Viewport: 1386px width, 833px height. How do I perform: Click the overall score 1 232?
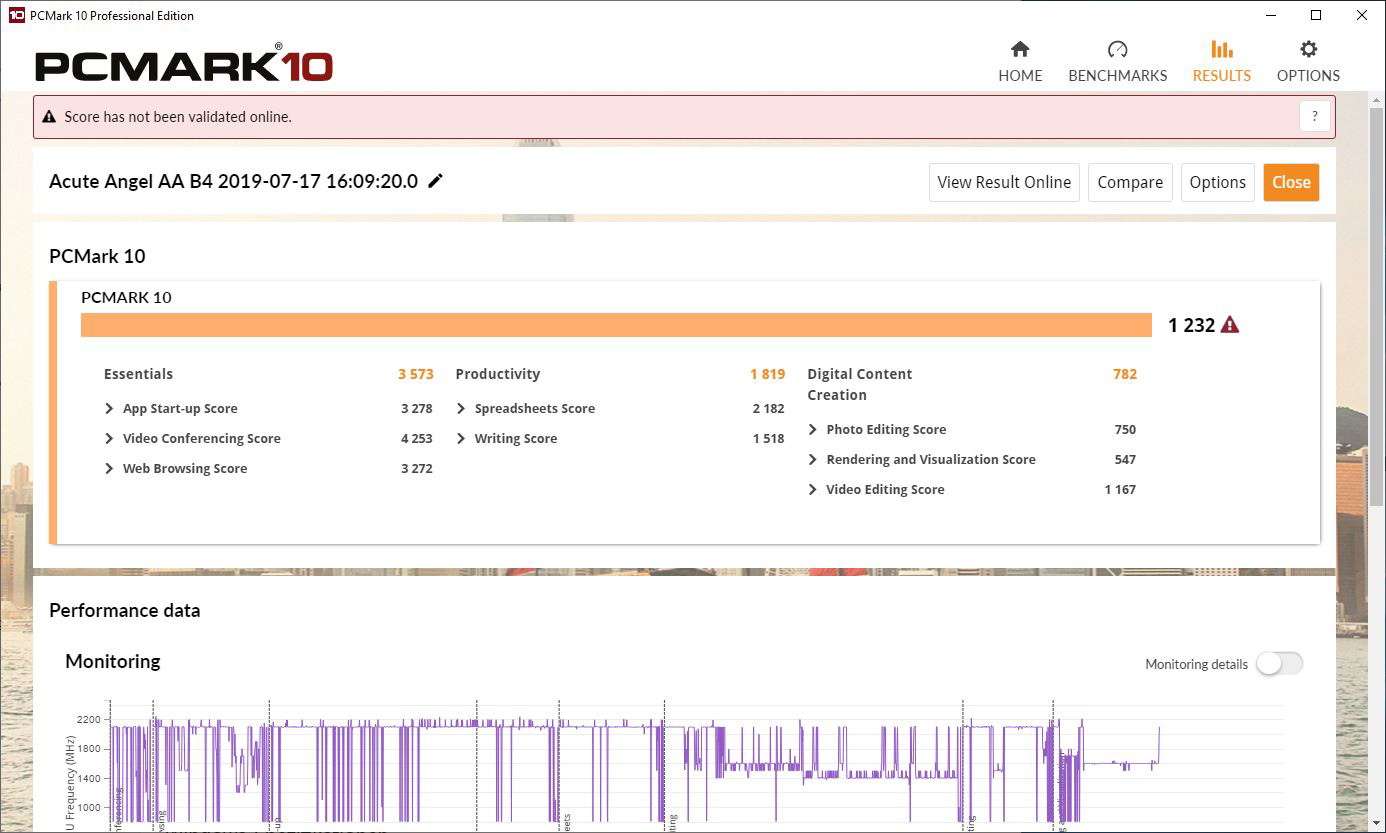click(1191, 325)
